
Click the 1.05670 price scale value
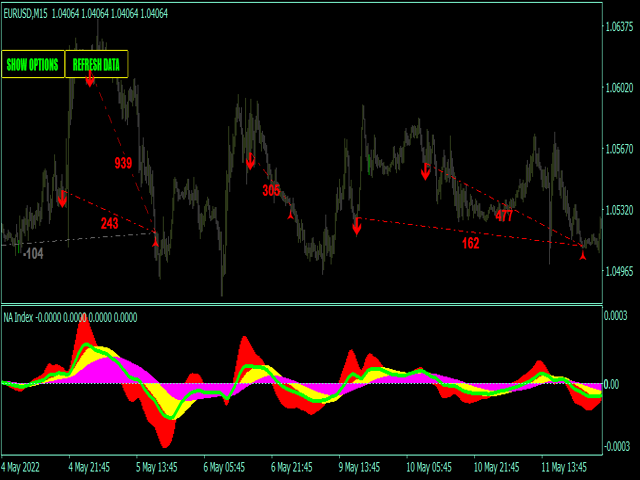pyautogui.click(x=619, y=149)
